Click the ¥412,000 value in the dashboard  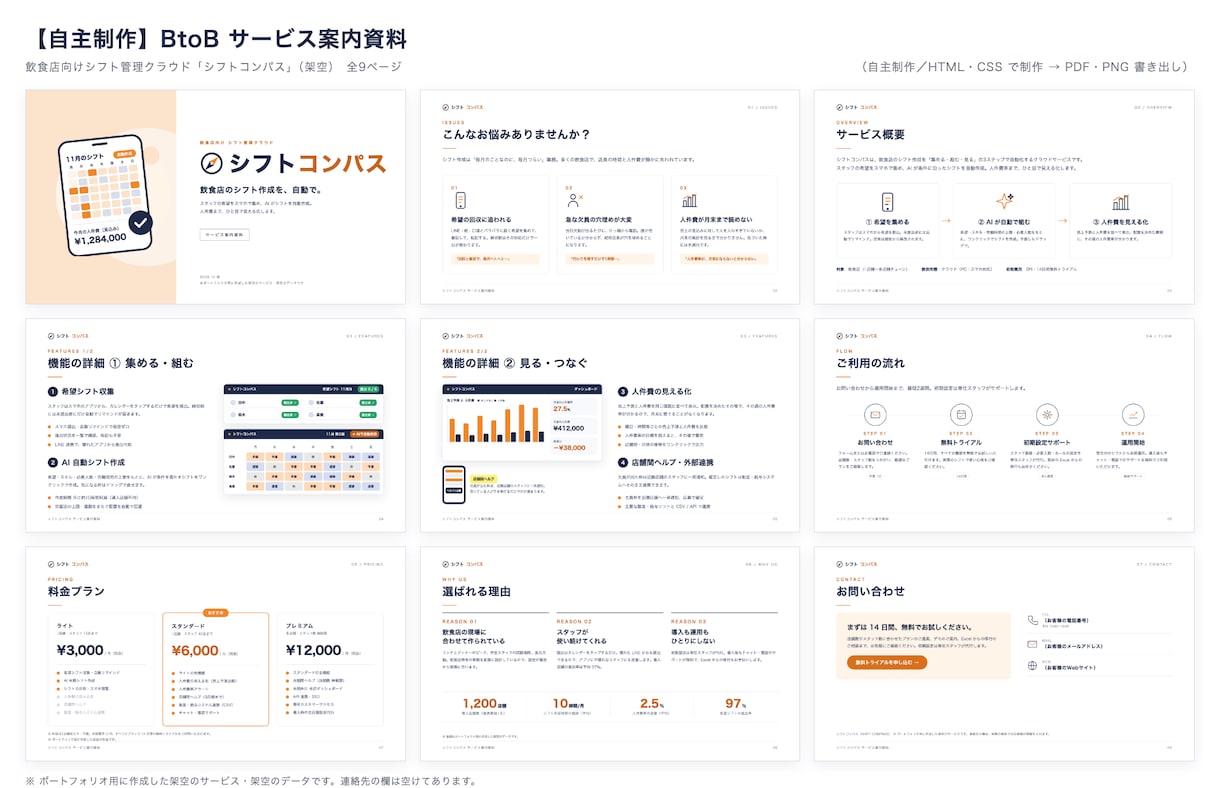coord(569,428)
